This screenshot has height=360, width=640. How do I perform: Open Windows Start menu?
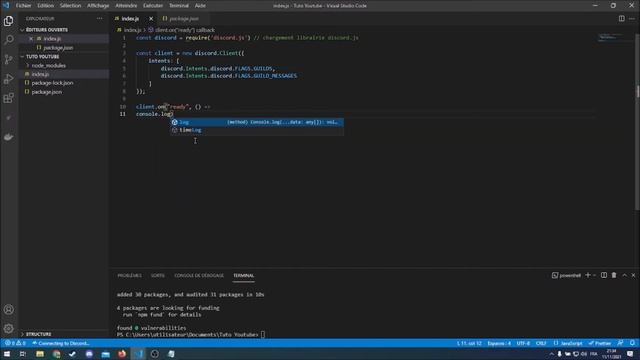7,354
